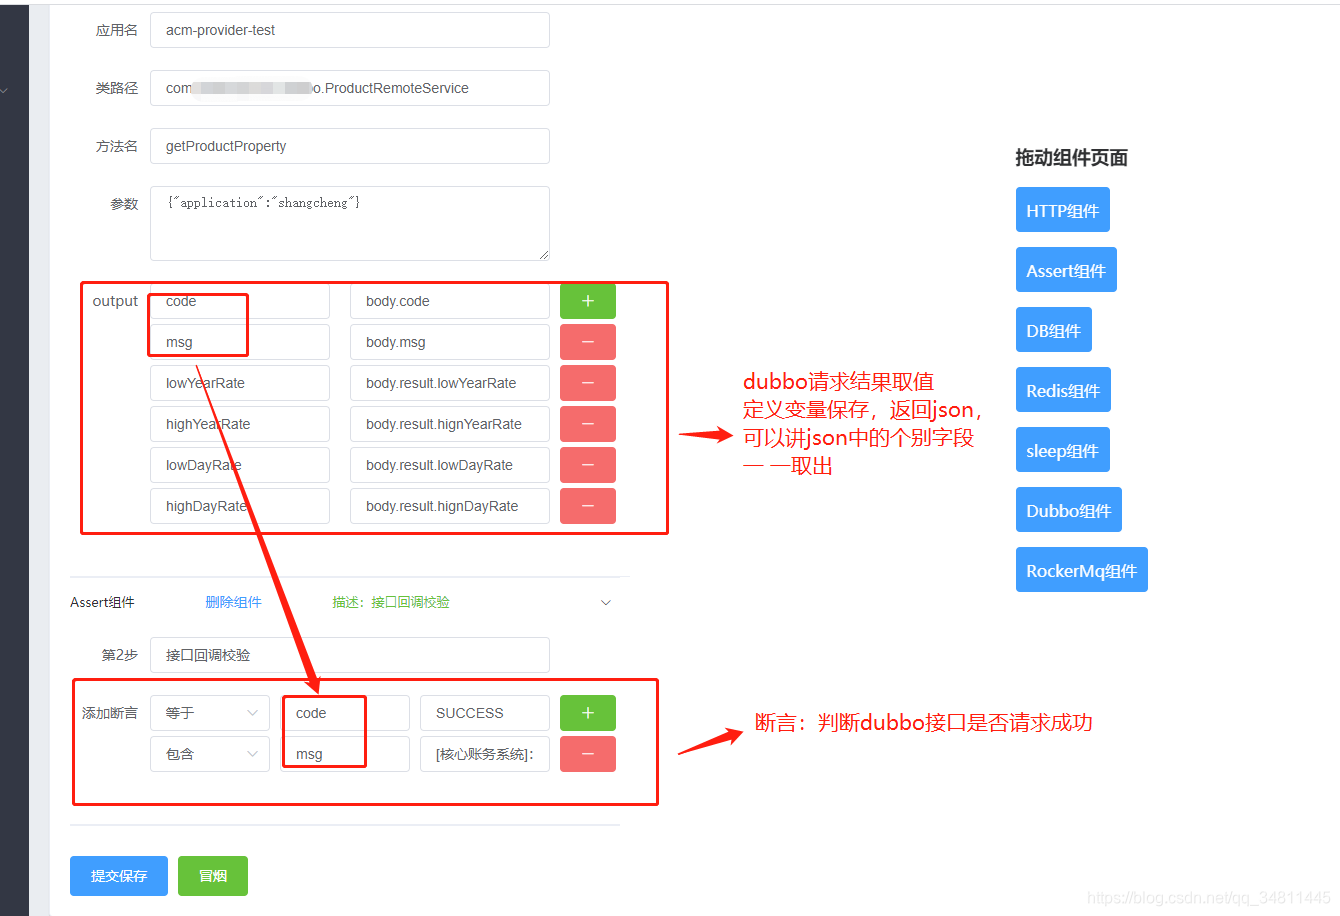Edit the highDayRate variable field
Screen dimensions: 1340x916
click(x=240, y=506)
